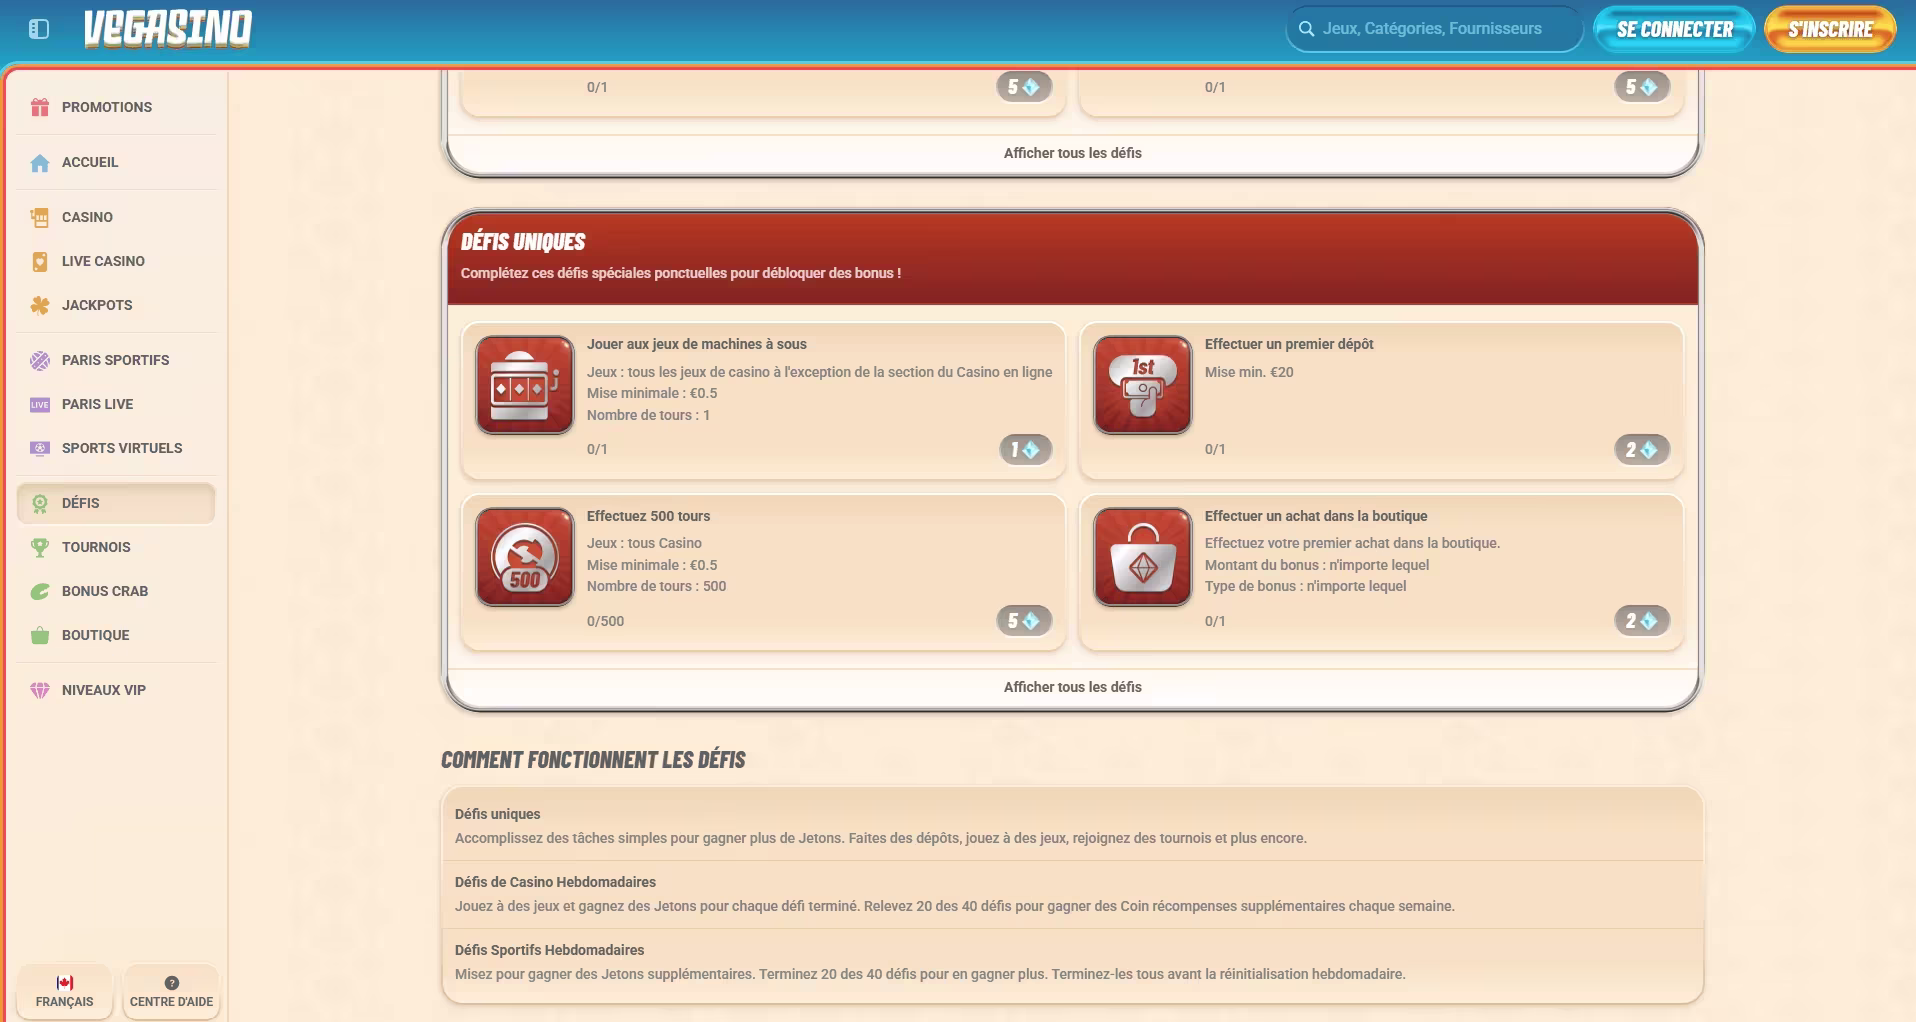Click the Paris Live icon
Image resolution: width=1916 pixels, height=1022 pixels.
[40, 404]
